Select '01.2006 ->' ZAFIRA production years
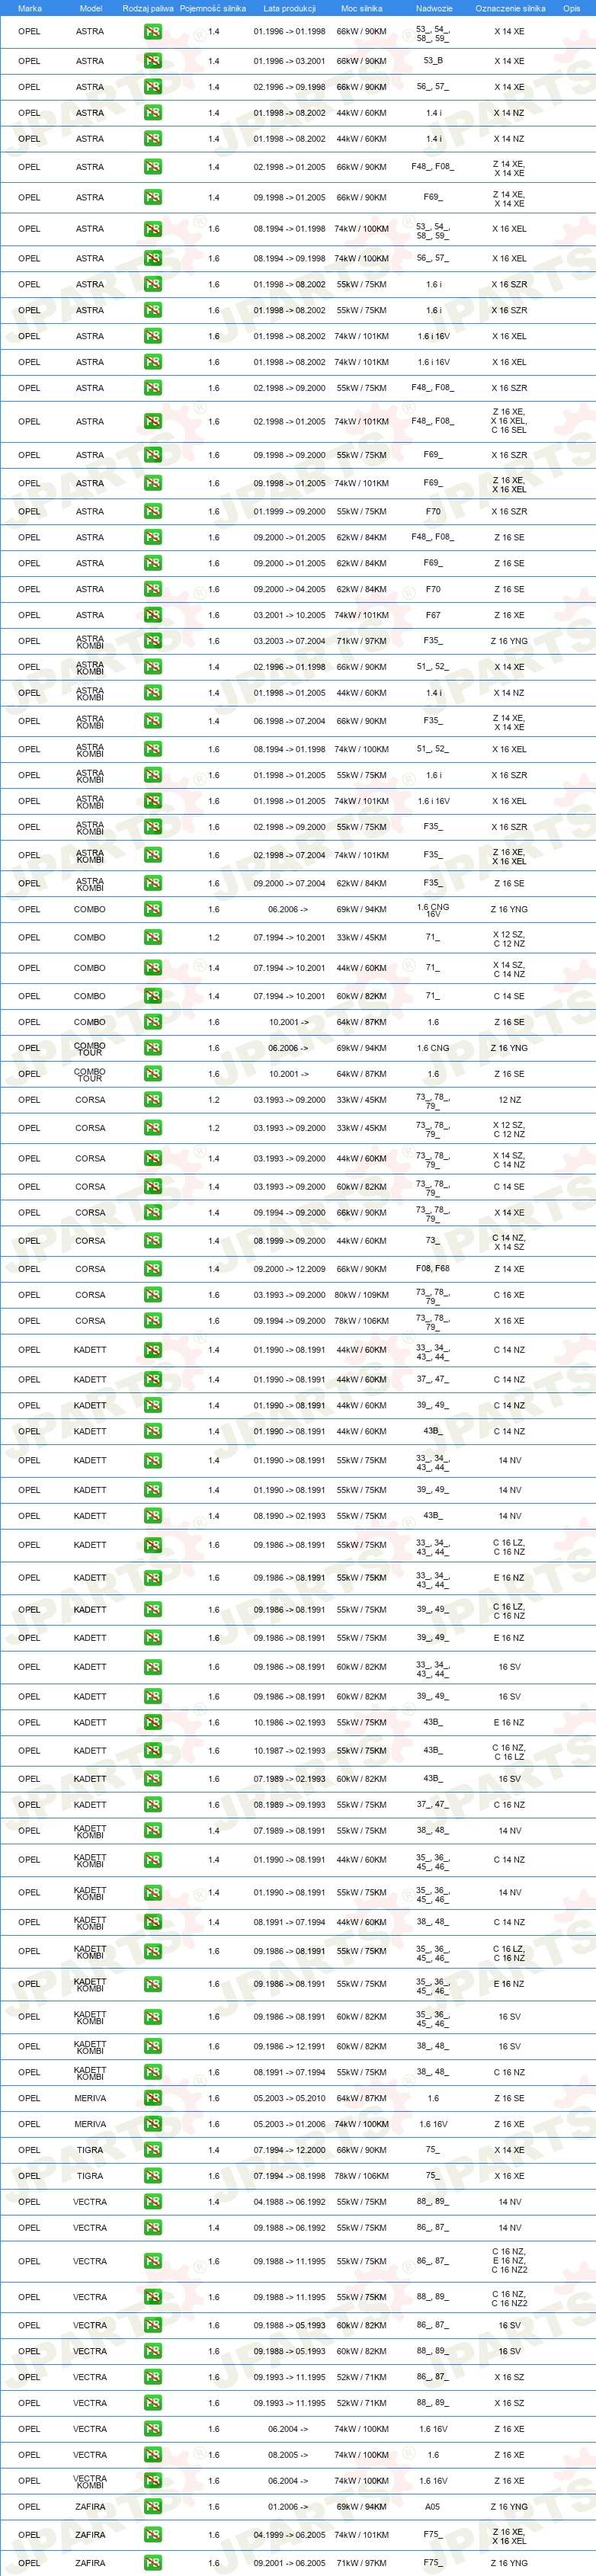This screenshot has height=2576, width=596. [x=289, y=2507]
